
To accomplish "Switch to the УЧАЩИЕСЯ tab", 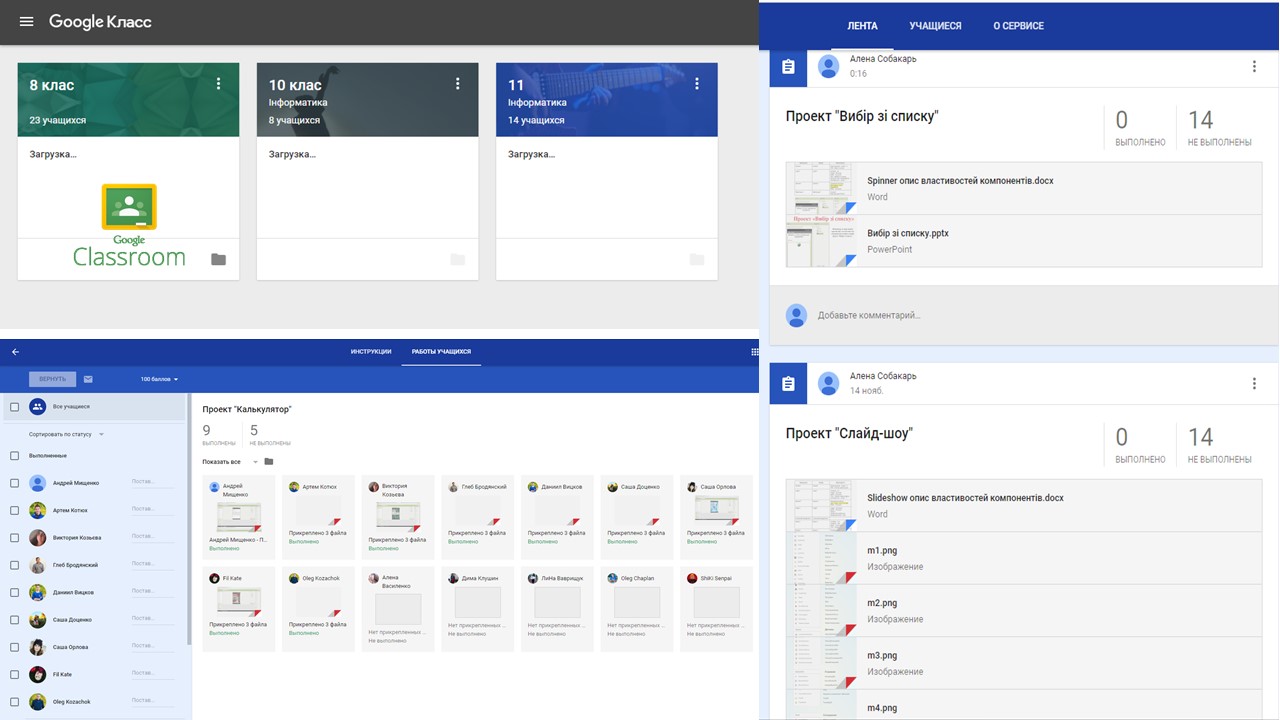I will point(935,26).
